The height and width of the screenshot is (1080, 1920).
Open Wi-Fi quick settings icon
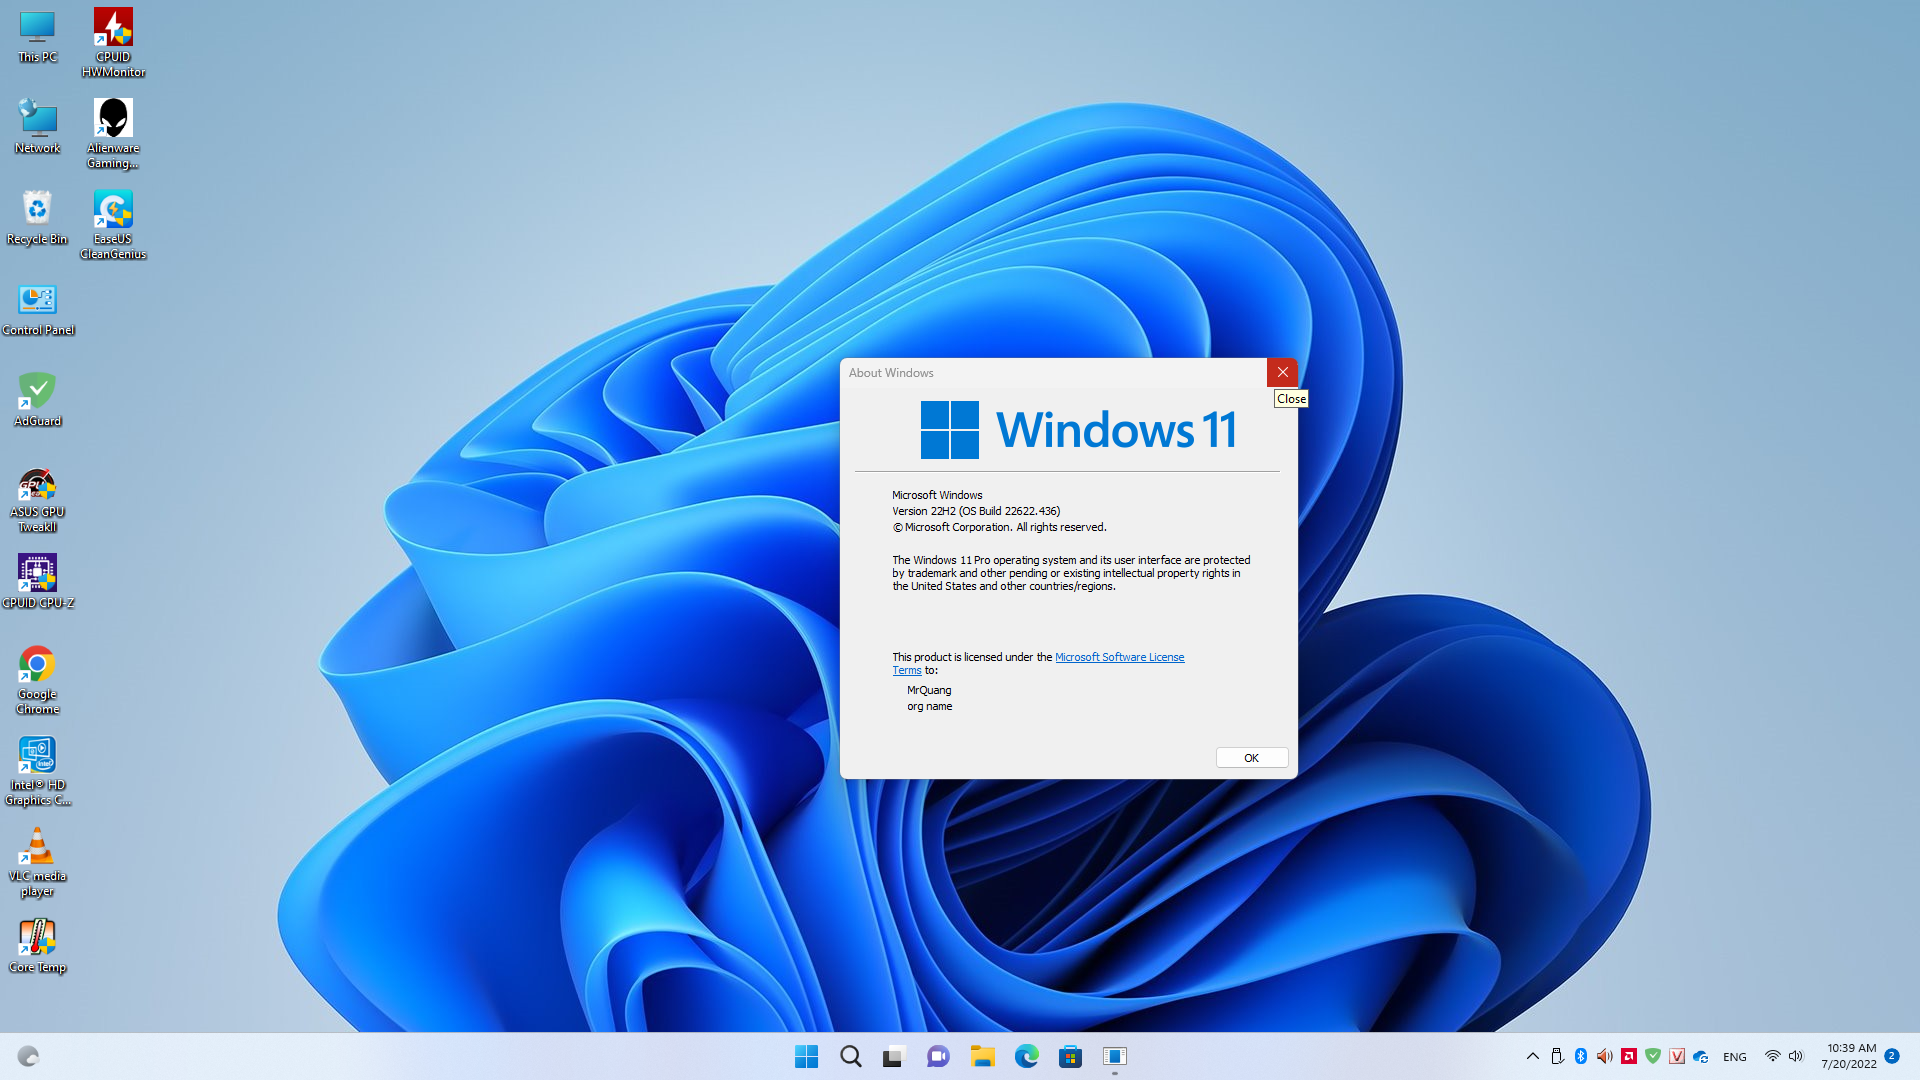click(x=1772, y=1056)
